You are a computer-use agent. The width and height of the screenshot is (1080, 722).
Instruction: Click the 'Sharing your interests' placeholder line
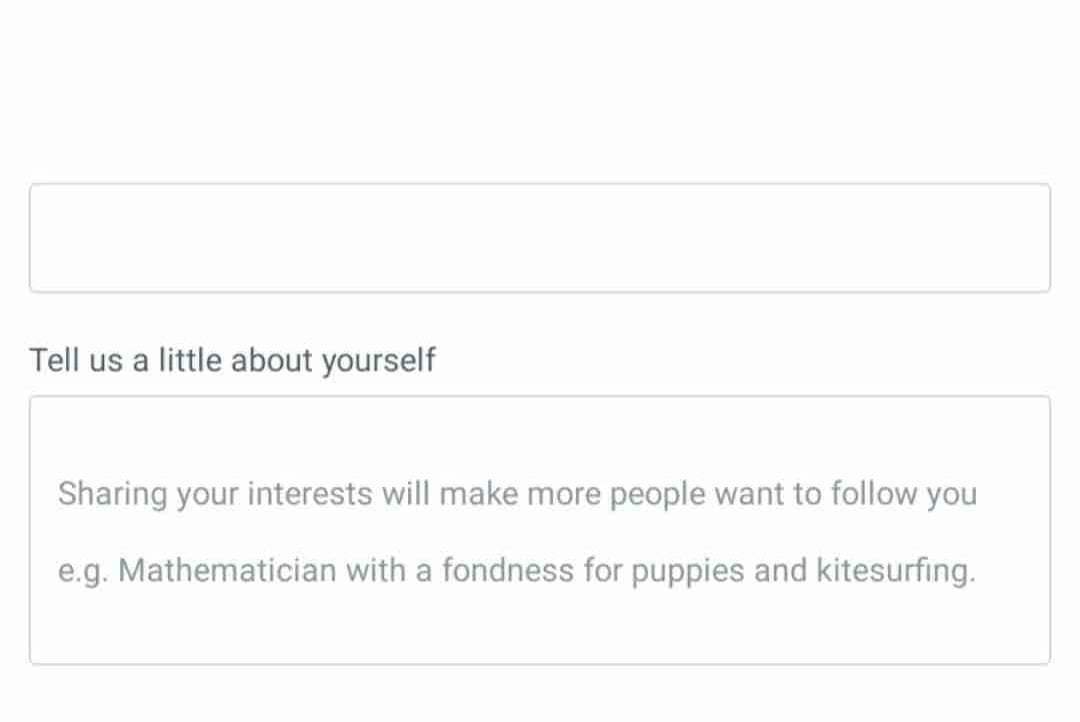pyautogui.click(x=517, y=494)
